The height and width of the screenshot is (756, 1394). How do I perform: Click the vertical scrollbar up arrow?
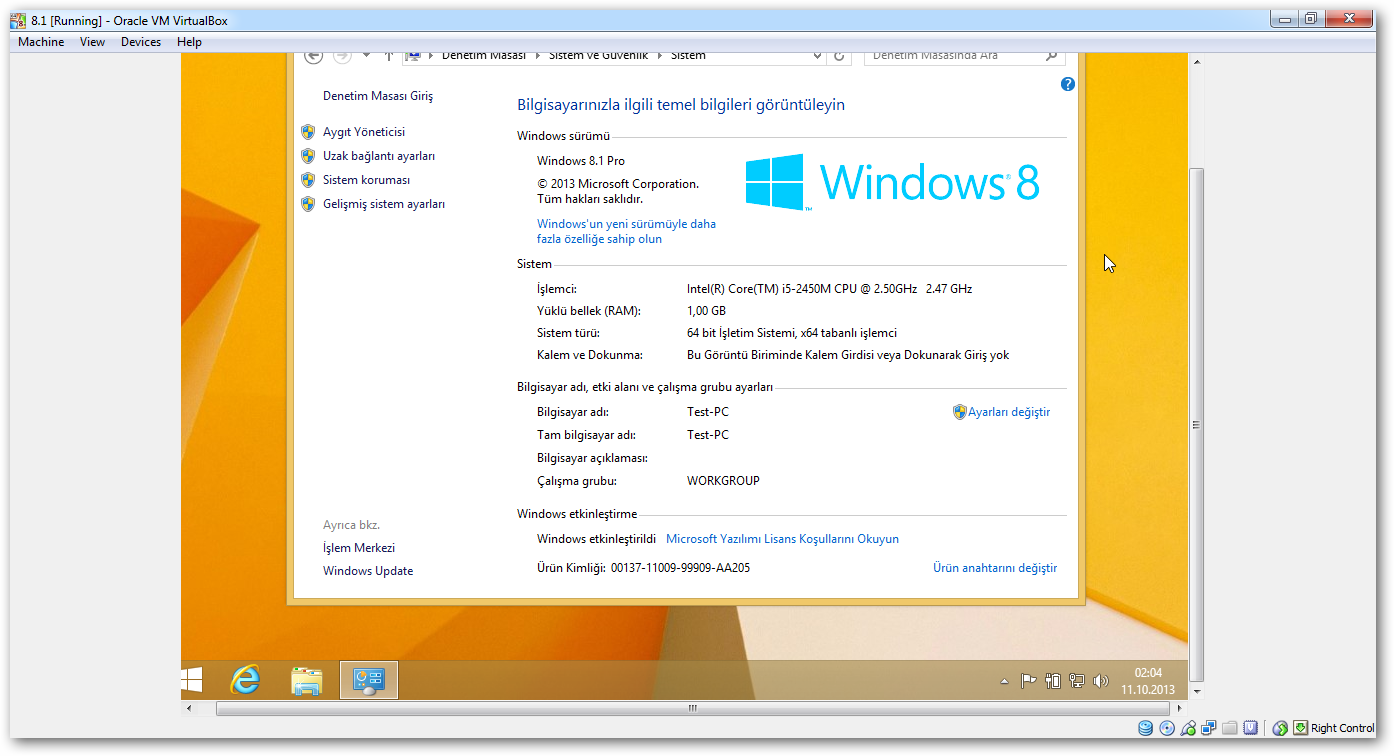pos(1196,62)
